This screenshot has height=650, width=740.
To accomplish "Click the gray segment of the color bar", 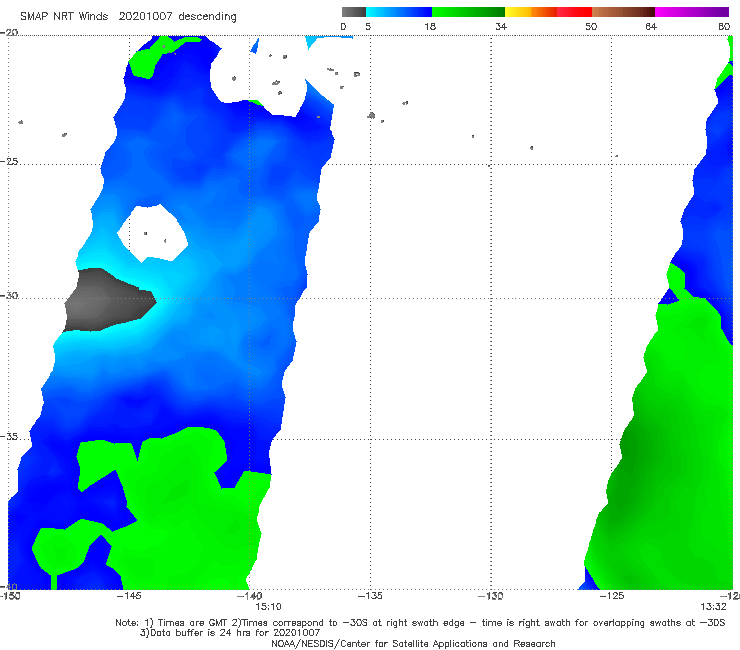I will point(353,12).
